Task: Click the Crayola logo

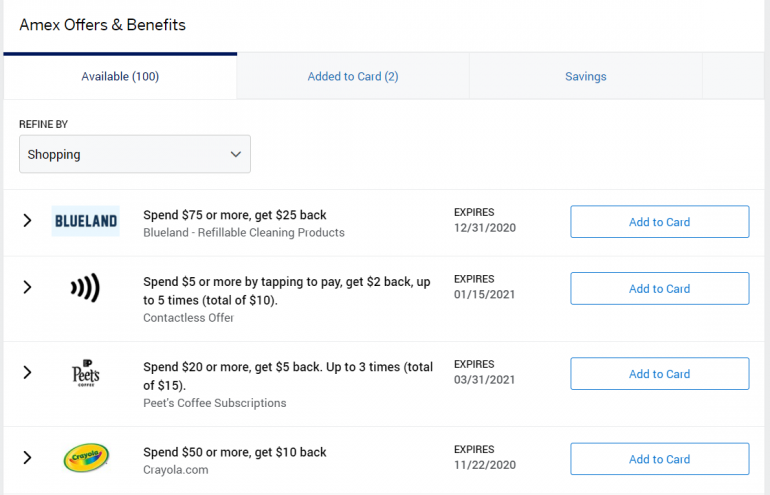Action: tap(85, 458)
